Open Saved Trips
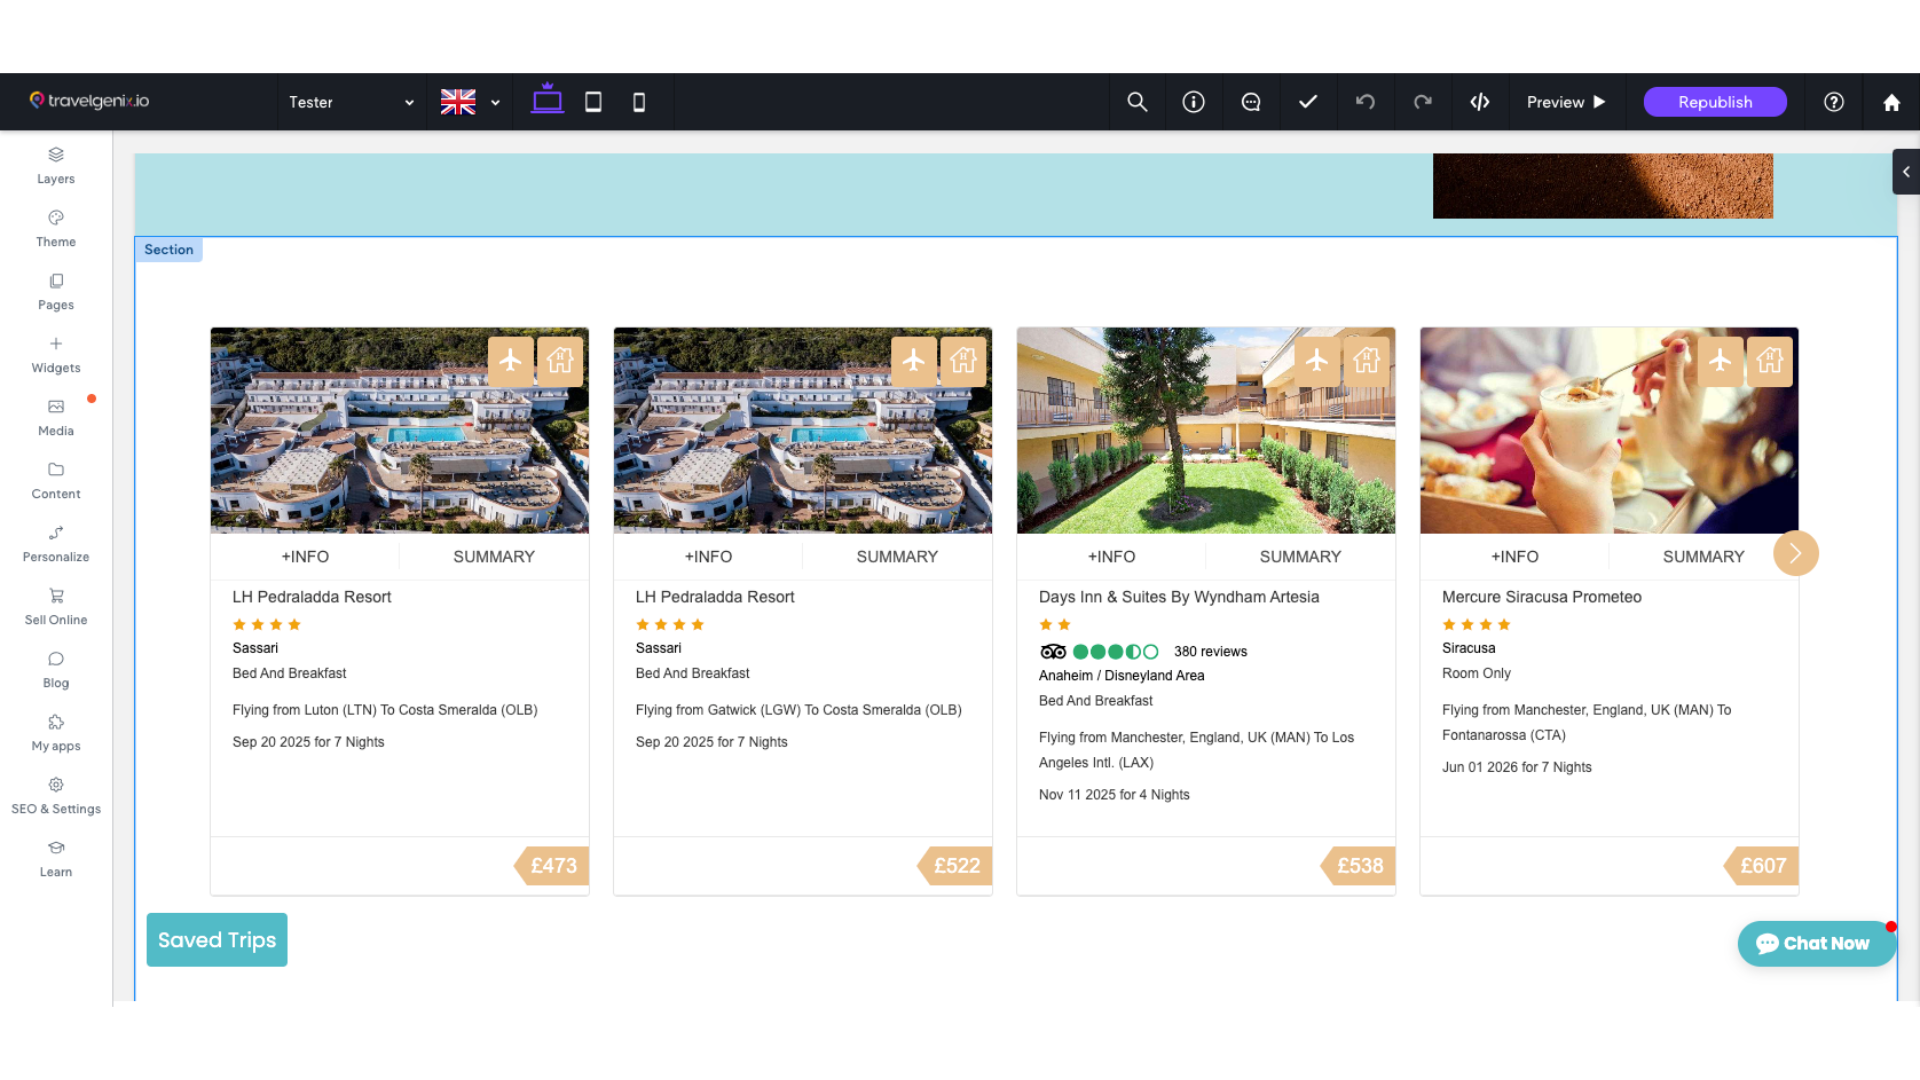Screen dimensions: 1920x1080 [x=216, y=939]
